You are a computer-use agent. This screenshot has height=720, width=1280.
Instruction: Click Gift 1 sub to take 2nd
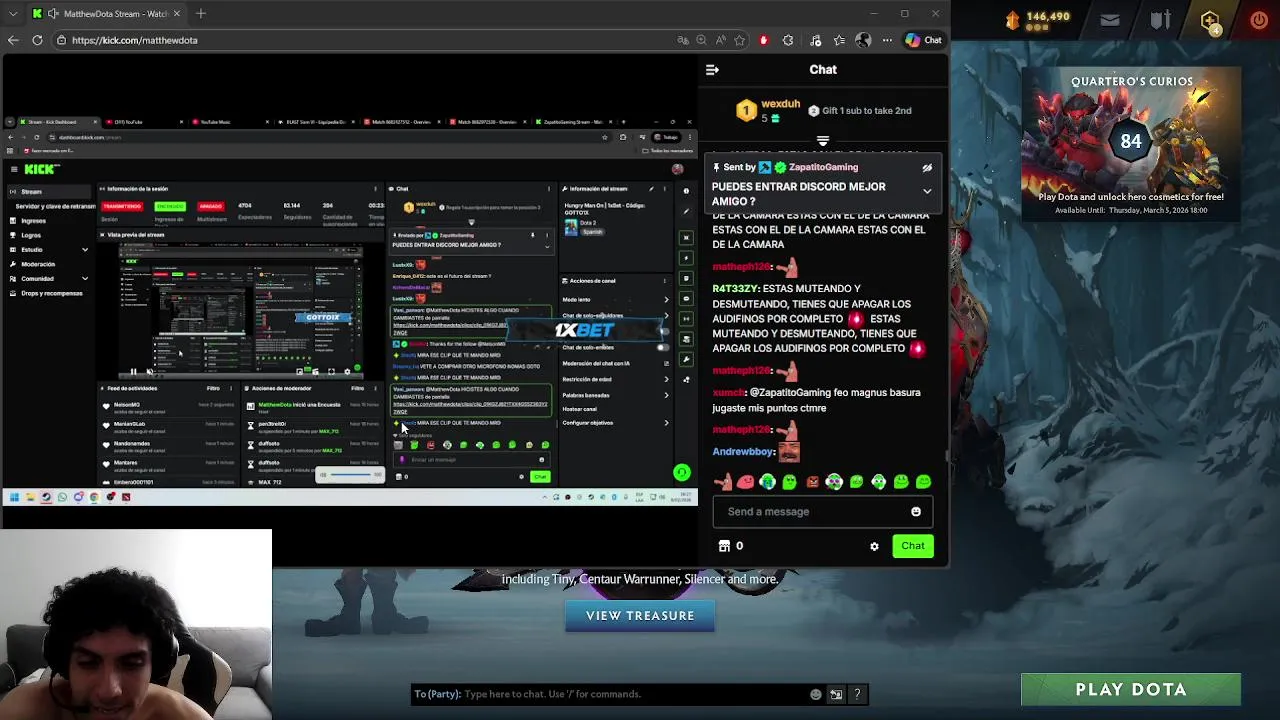860,111
